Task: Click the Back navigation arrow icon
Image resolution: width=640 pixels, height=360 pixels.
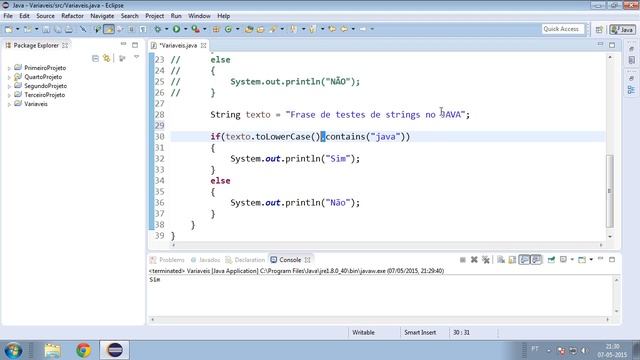Action: pyautogui.click(x=344, y=29)
